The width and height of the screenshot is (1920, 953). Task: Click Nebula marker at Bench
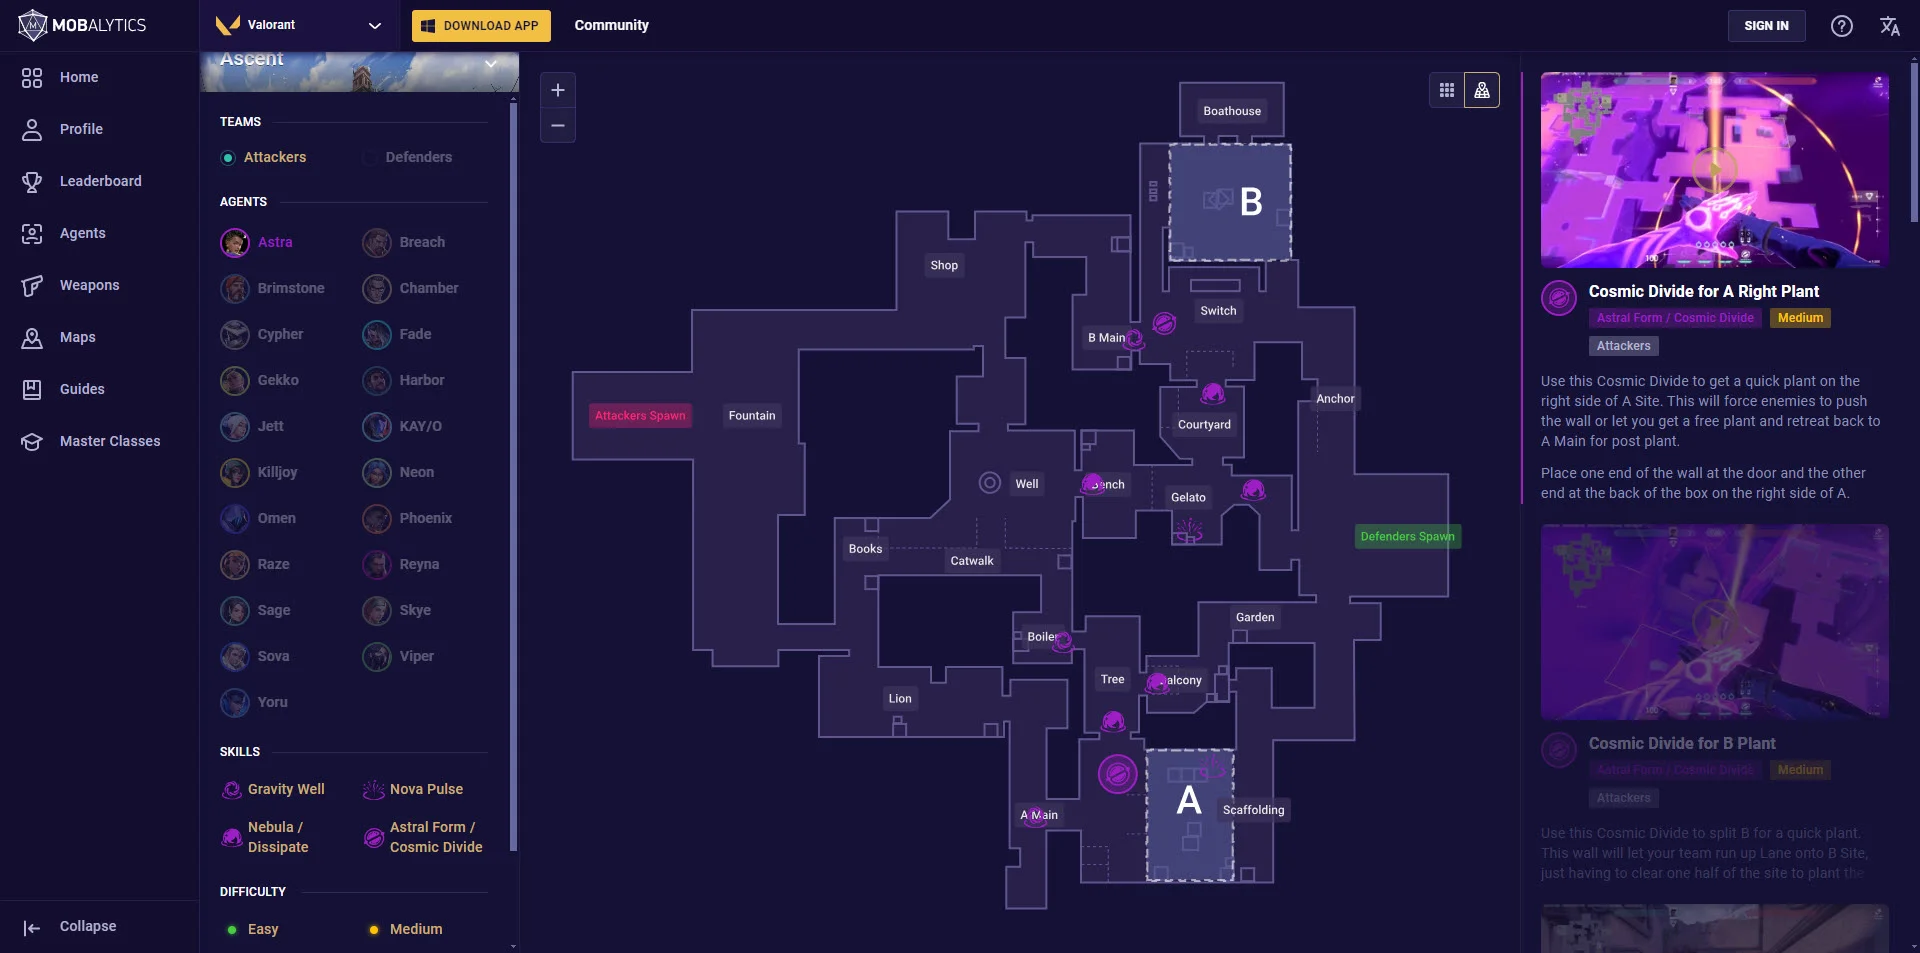pos(1093,484)
